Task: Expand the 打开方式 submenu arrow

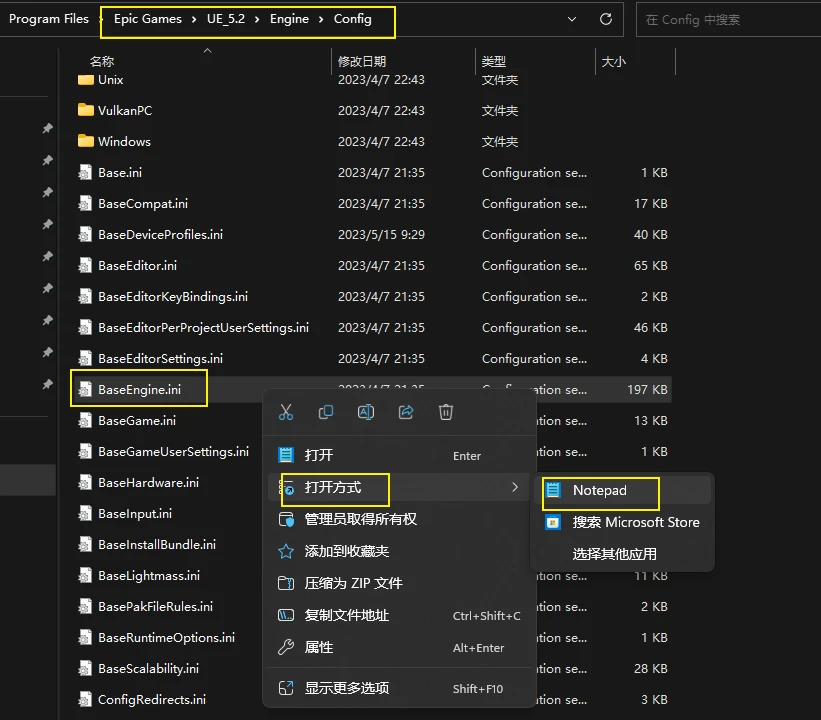Action: (x=515, y=487)
